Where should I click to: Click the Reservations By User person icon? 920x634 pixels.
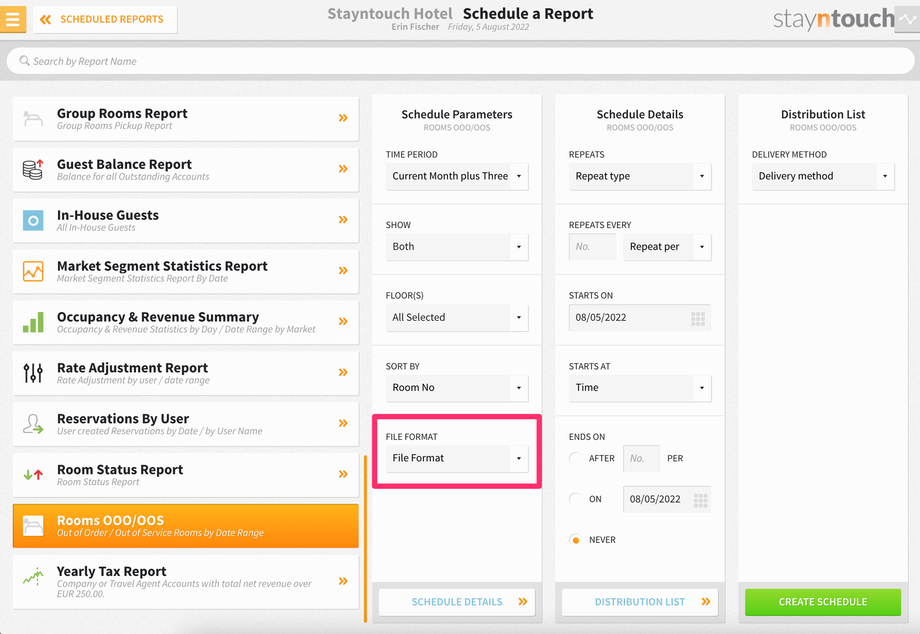[33, 423]
